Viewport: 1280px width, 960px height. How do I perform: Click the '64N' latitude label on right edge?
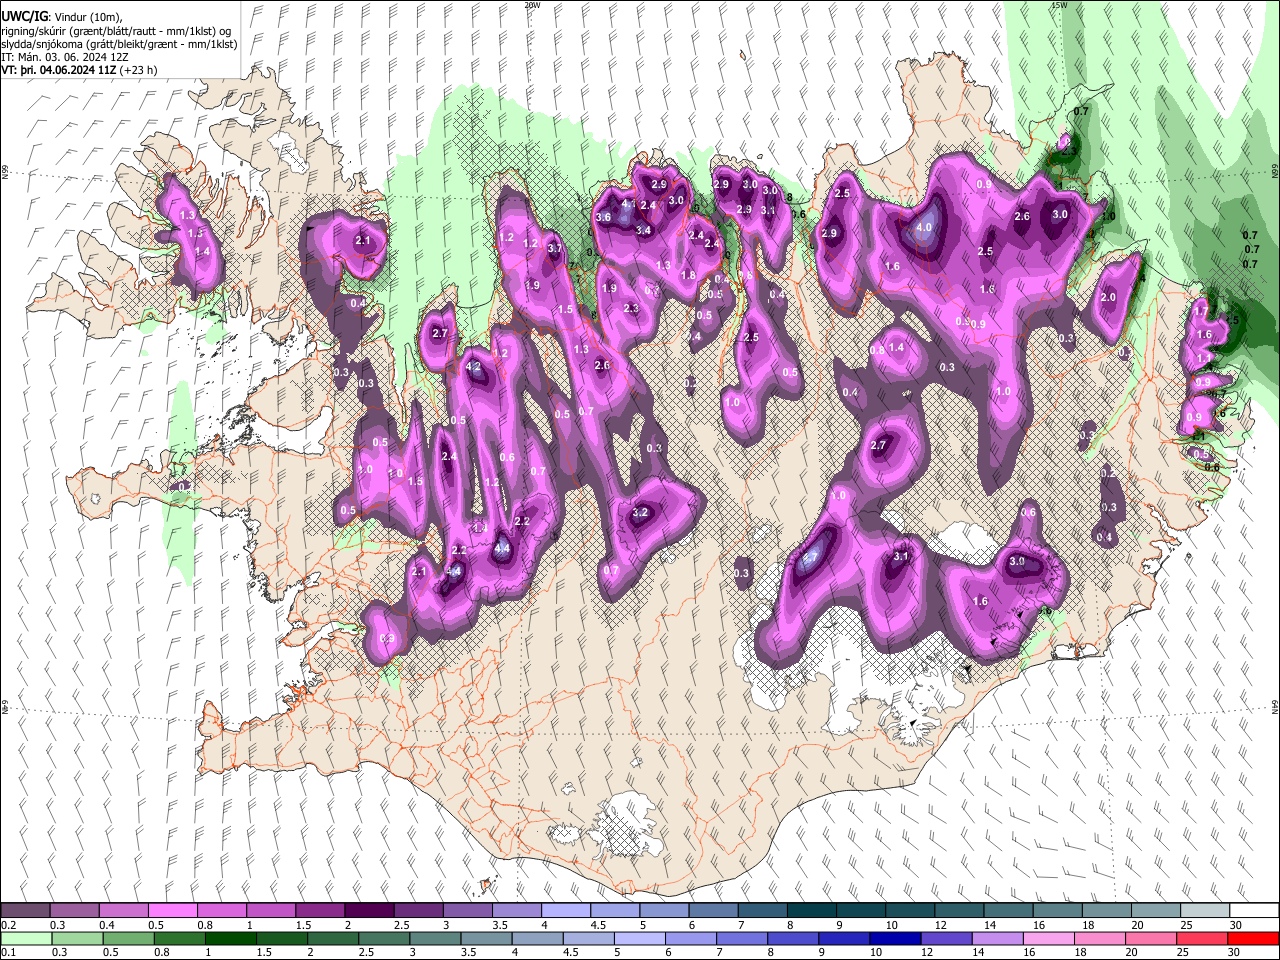coord(1275,706)
